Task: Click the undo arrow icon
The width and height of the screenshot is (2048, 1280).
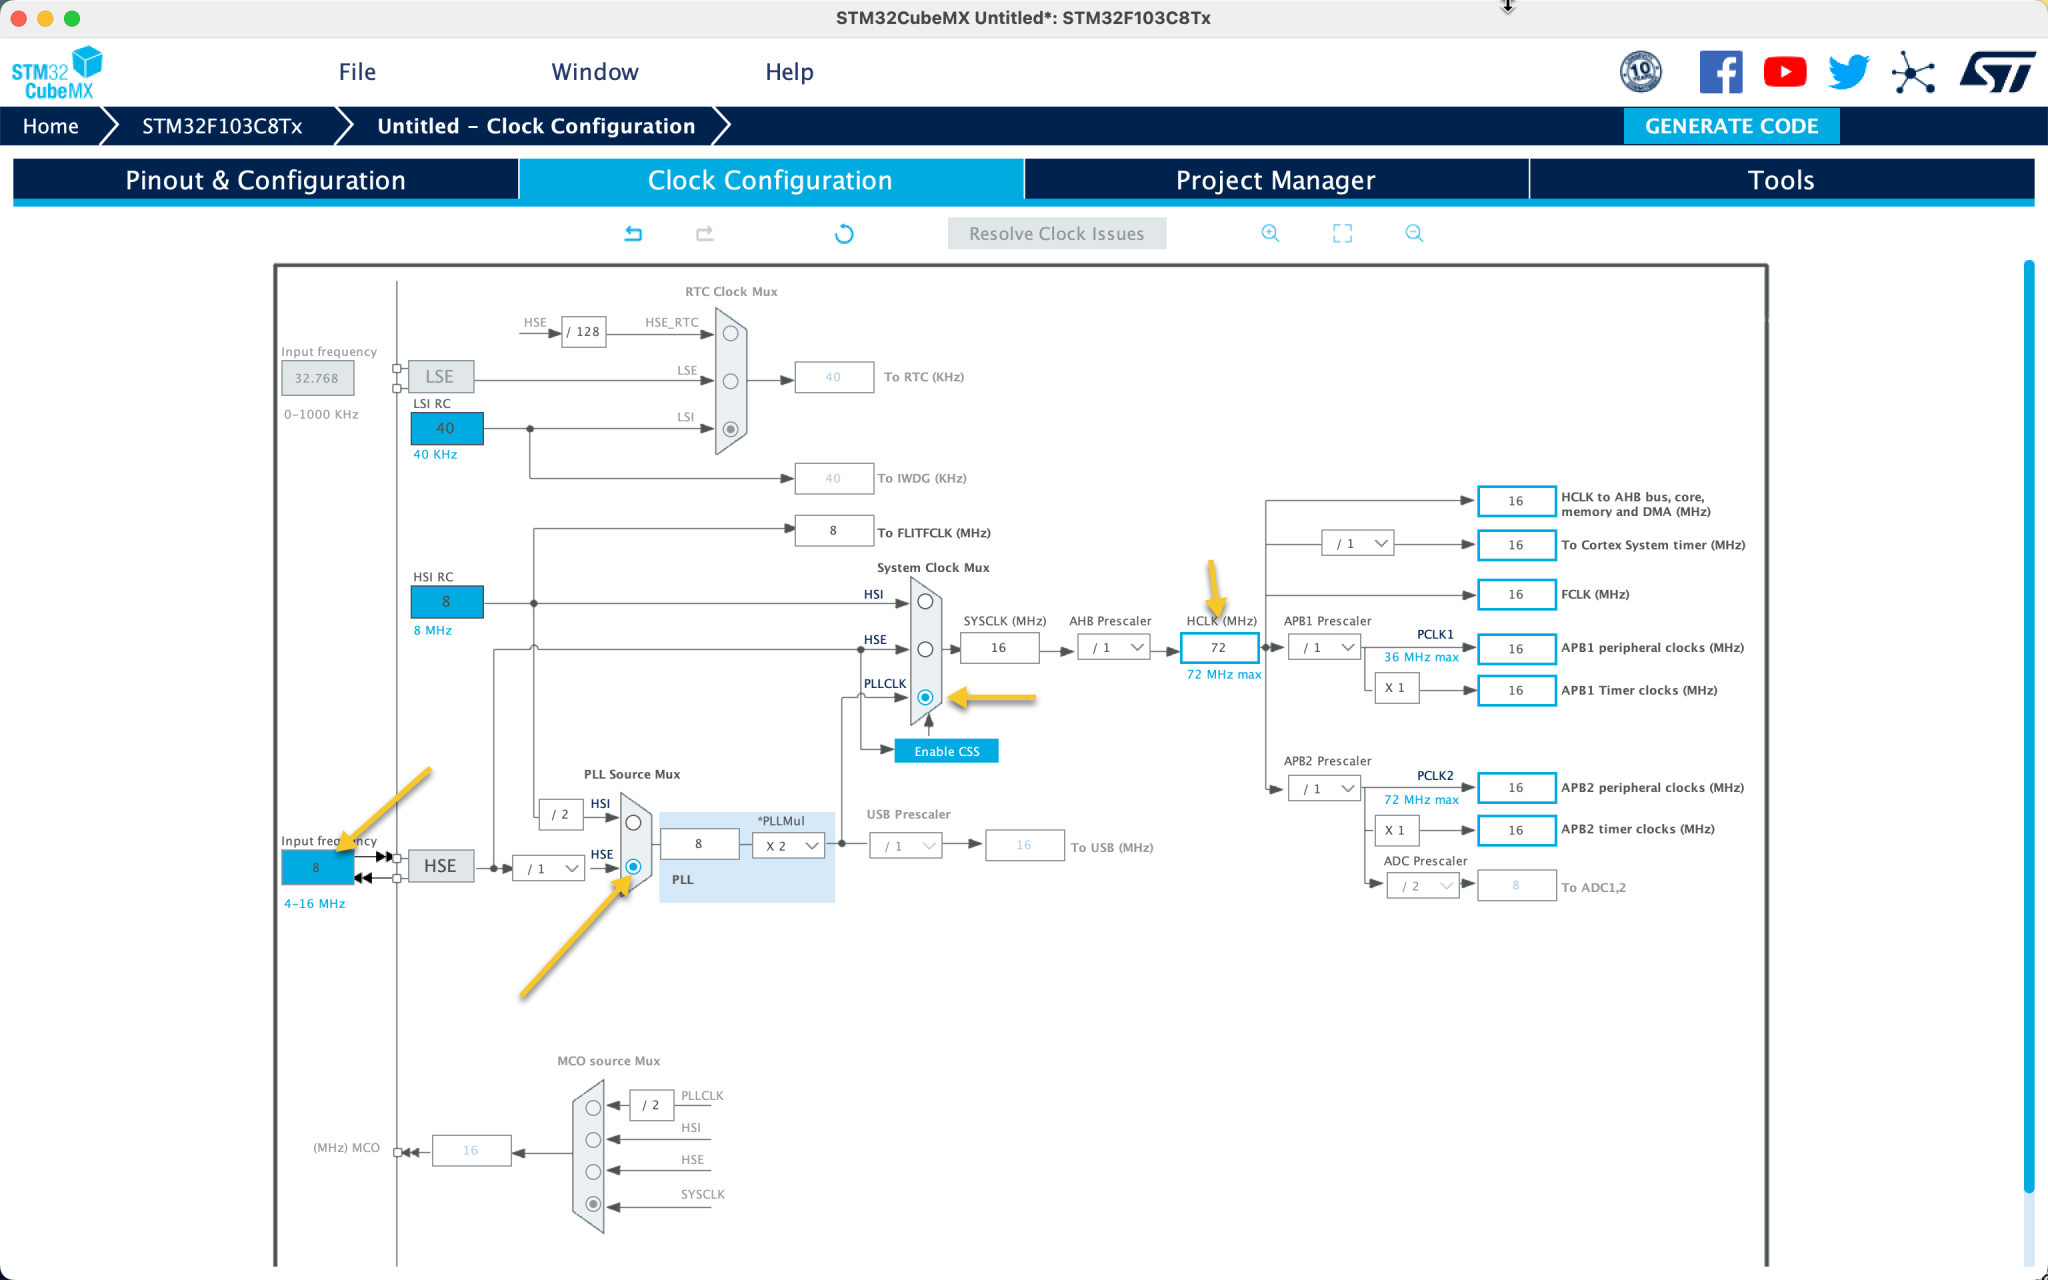Action: 633,233
